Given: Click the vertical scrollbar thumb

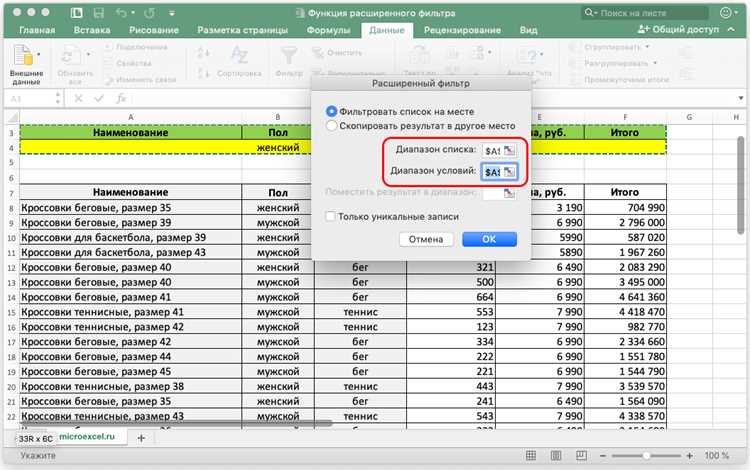Looking at the screenshot, I should point(740,185).
